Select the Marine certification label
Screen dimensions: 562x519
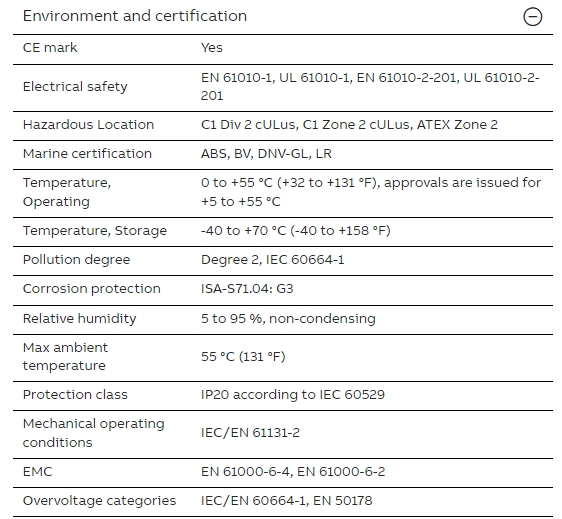(87, 153)
